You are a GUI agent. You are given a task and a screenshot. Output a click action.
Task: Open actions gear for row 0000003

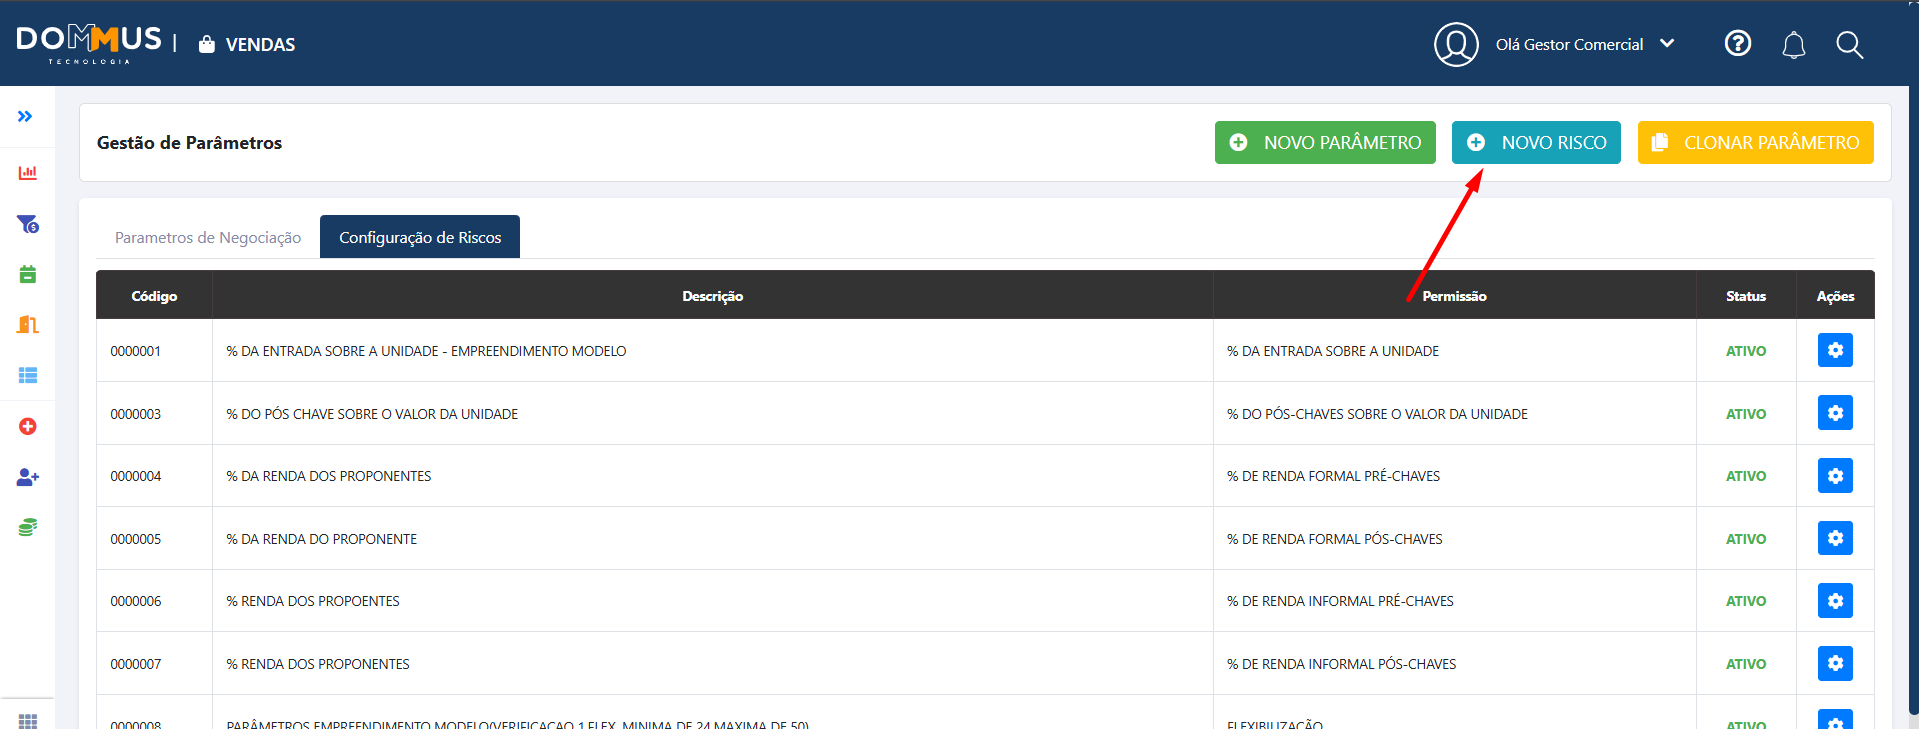(1835, 413)
